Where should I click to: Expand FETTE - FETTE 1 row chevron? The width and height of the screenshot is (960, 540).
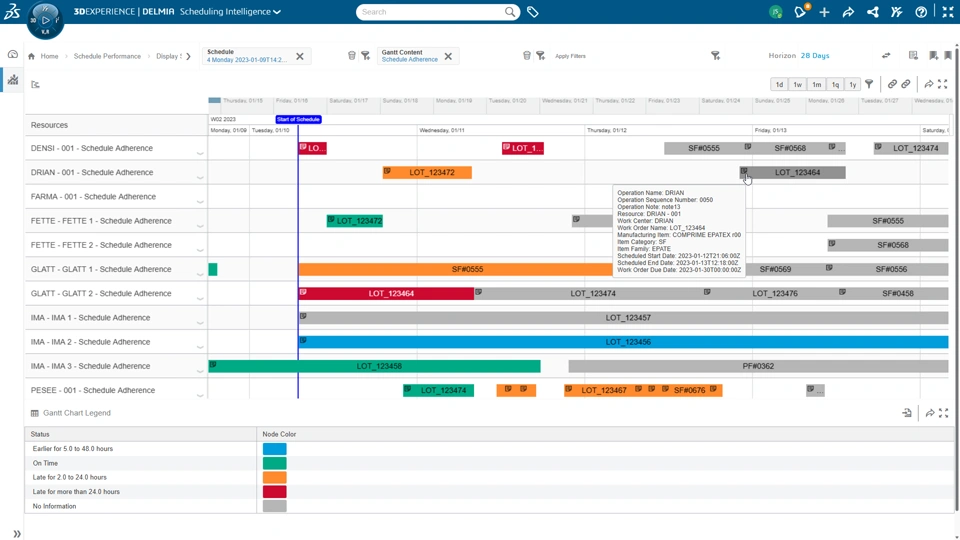click(200, 226)
